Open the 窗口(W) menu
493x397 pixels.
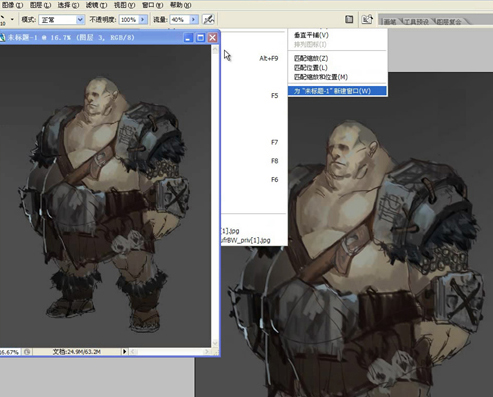click(x=152, y=5)
